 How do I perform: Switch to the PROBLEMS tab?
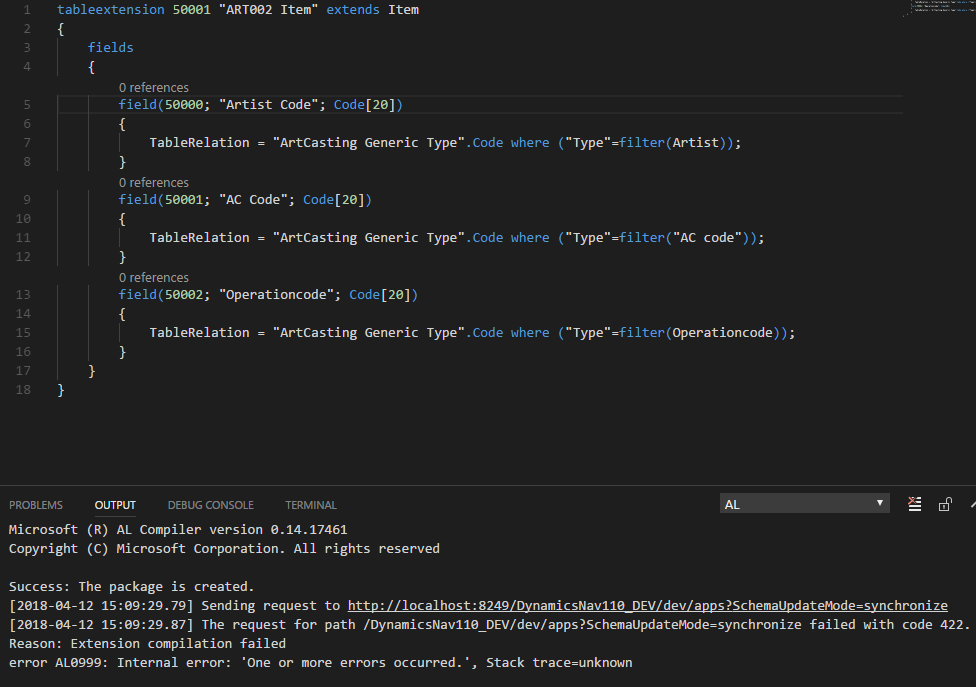36,505
